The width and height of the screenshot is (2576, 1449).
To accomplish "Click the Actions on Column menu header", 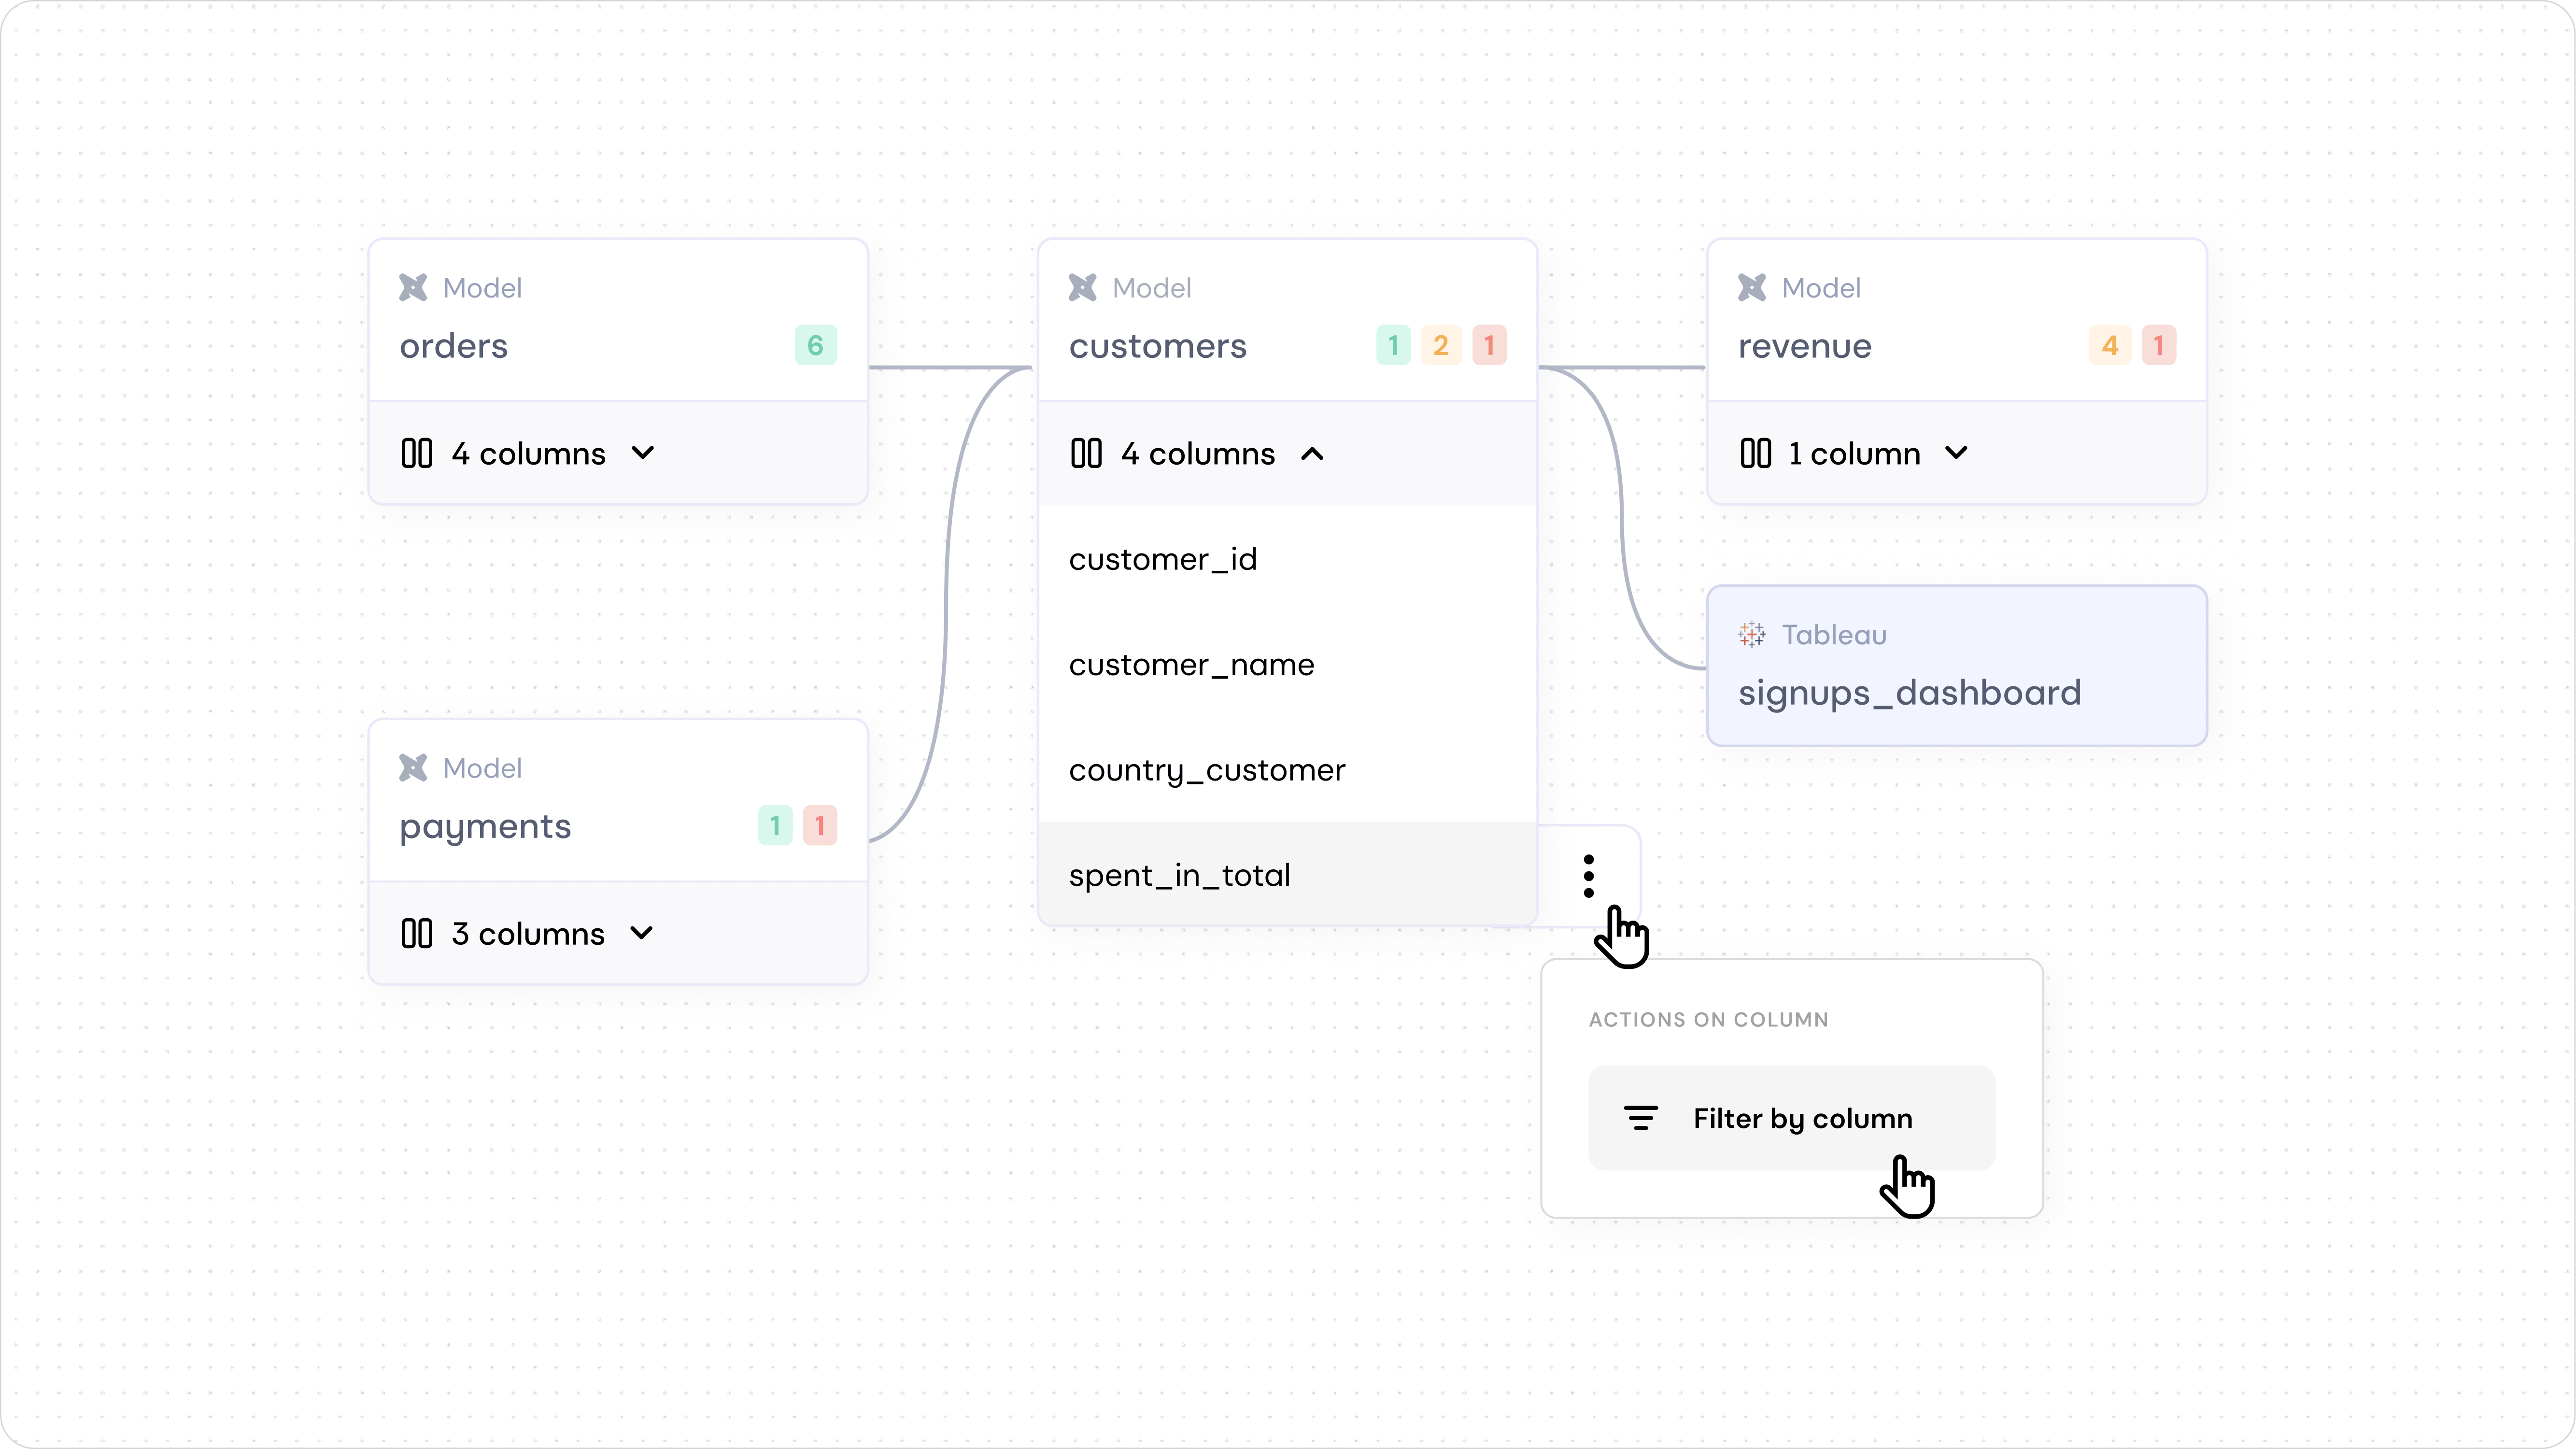I will [1708, 1019].
